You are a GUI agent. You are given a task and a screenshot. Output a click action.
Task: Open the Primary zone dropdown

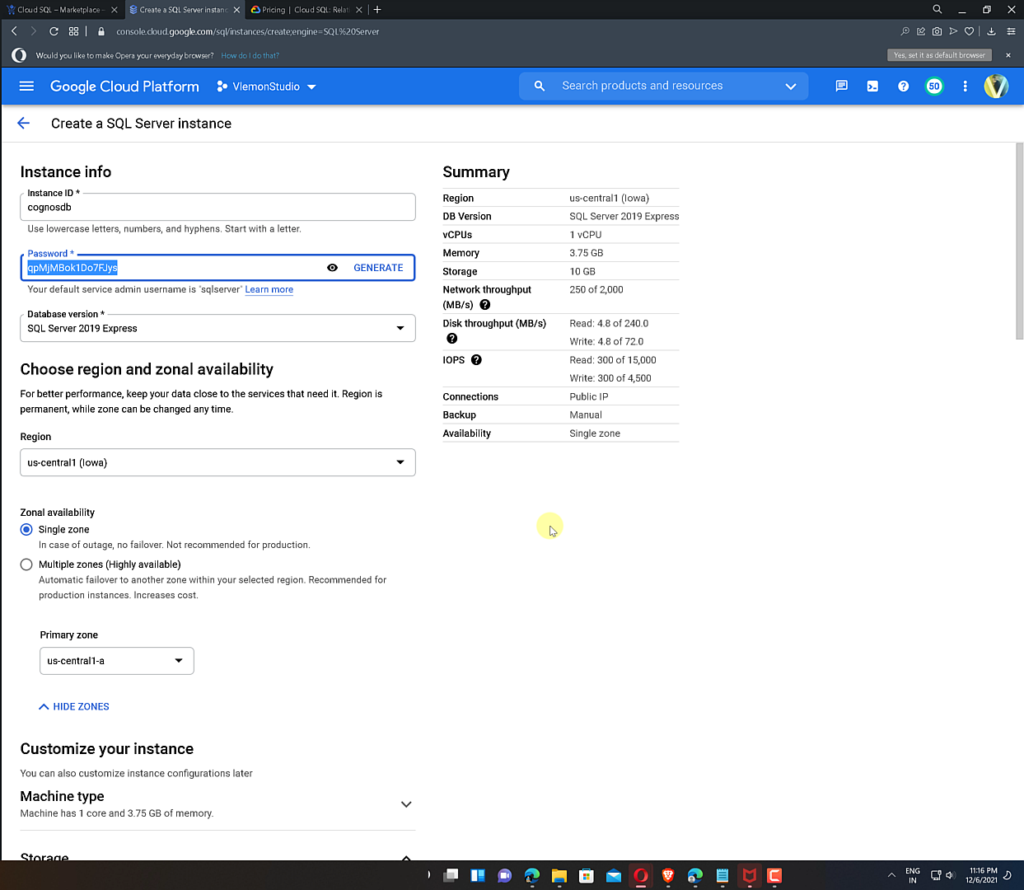point(178,661)
